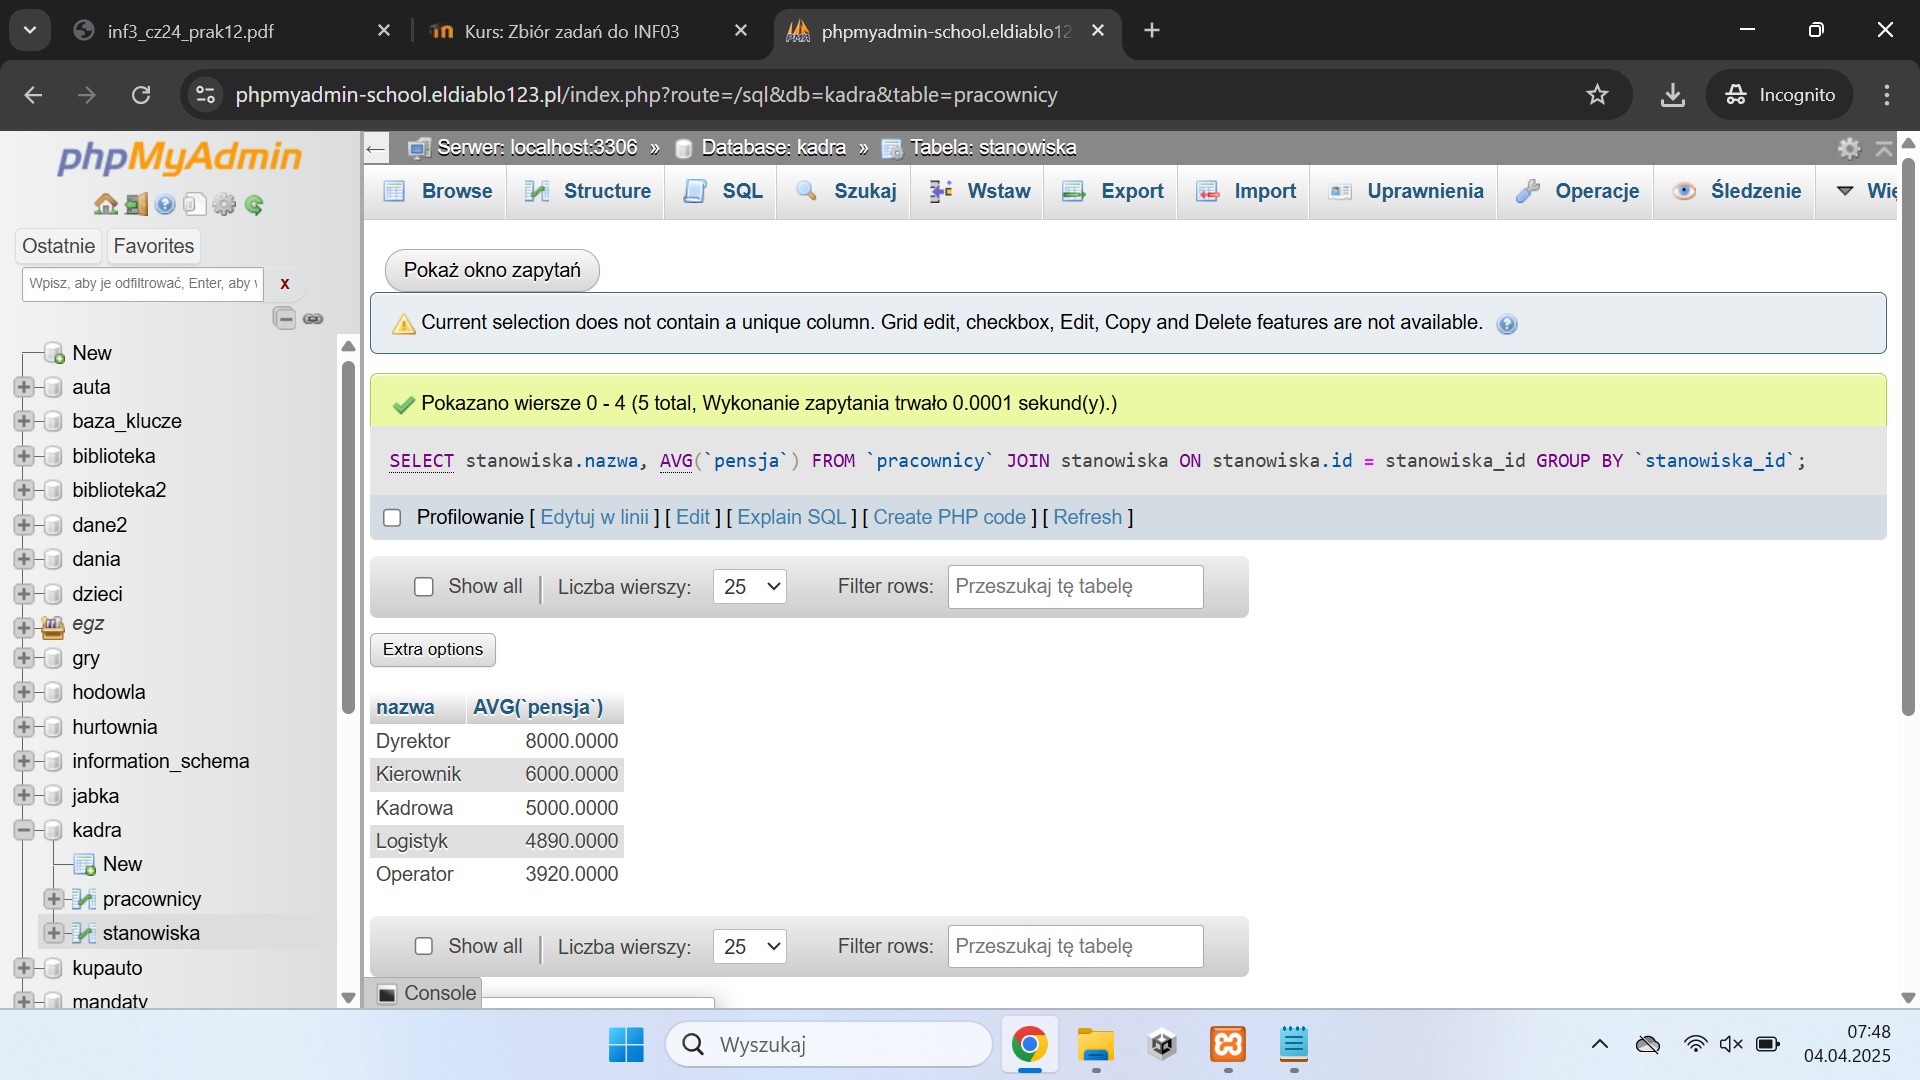Open the Browse tab
Viewport: 1920px width, 1080px height.
(438, 191)
